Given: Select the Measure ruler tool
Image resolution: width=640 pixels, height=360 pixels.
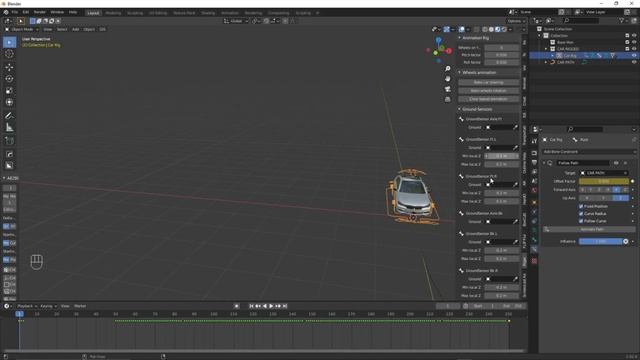Looking at the screenshot, I should click(x=9, y=128).
